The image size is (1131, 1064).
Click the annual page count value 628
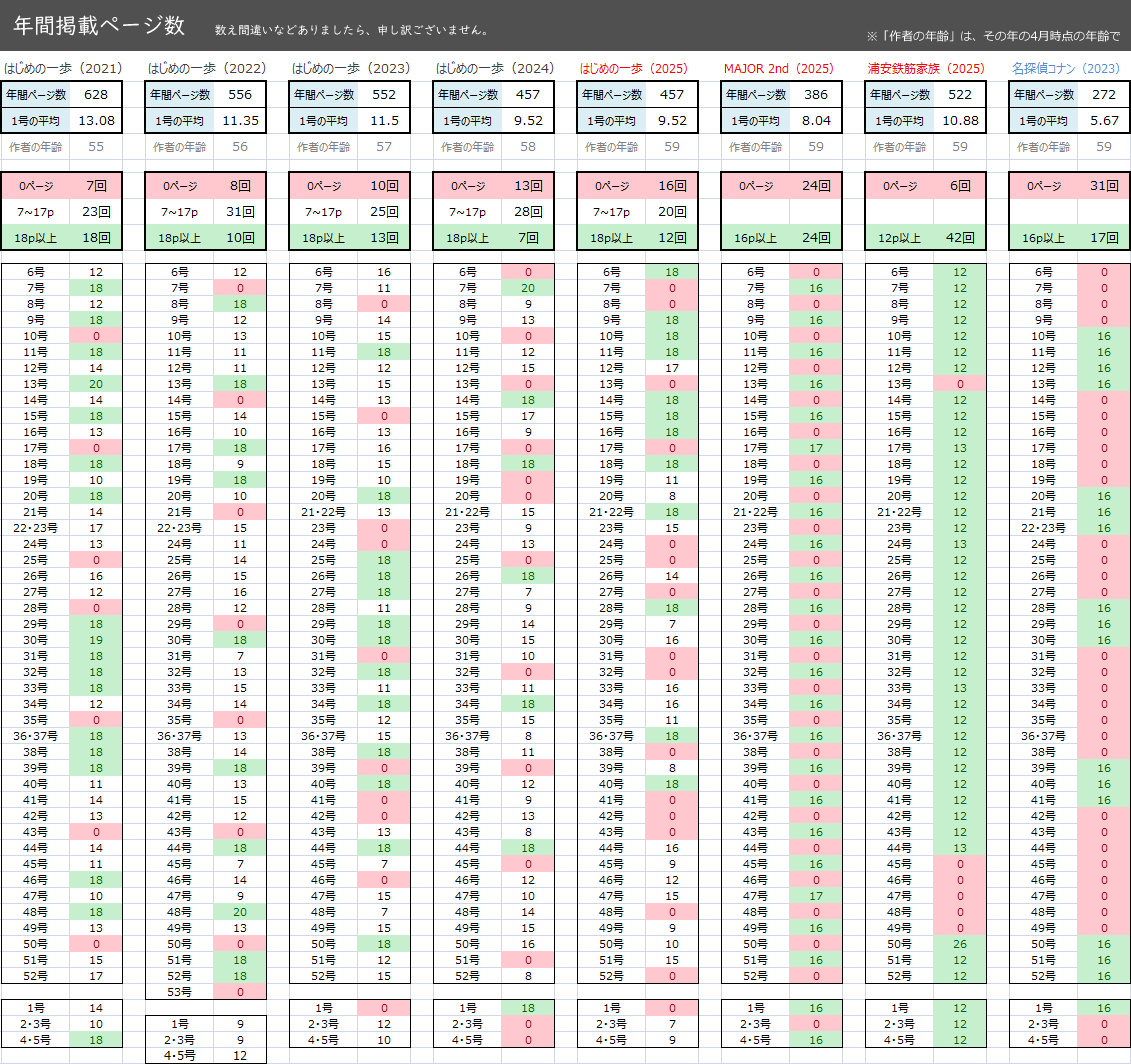point(96,95)
